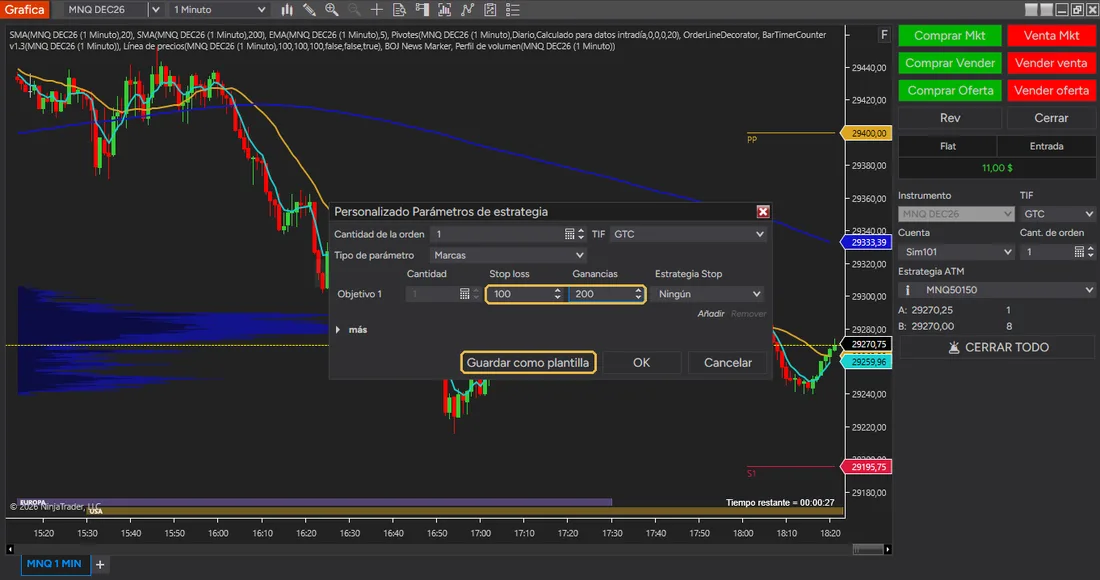The height and width of the screenshot is (580, 1100).
Task: Open the 1 Minuto interval dropdown
Action: (219, 10)
